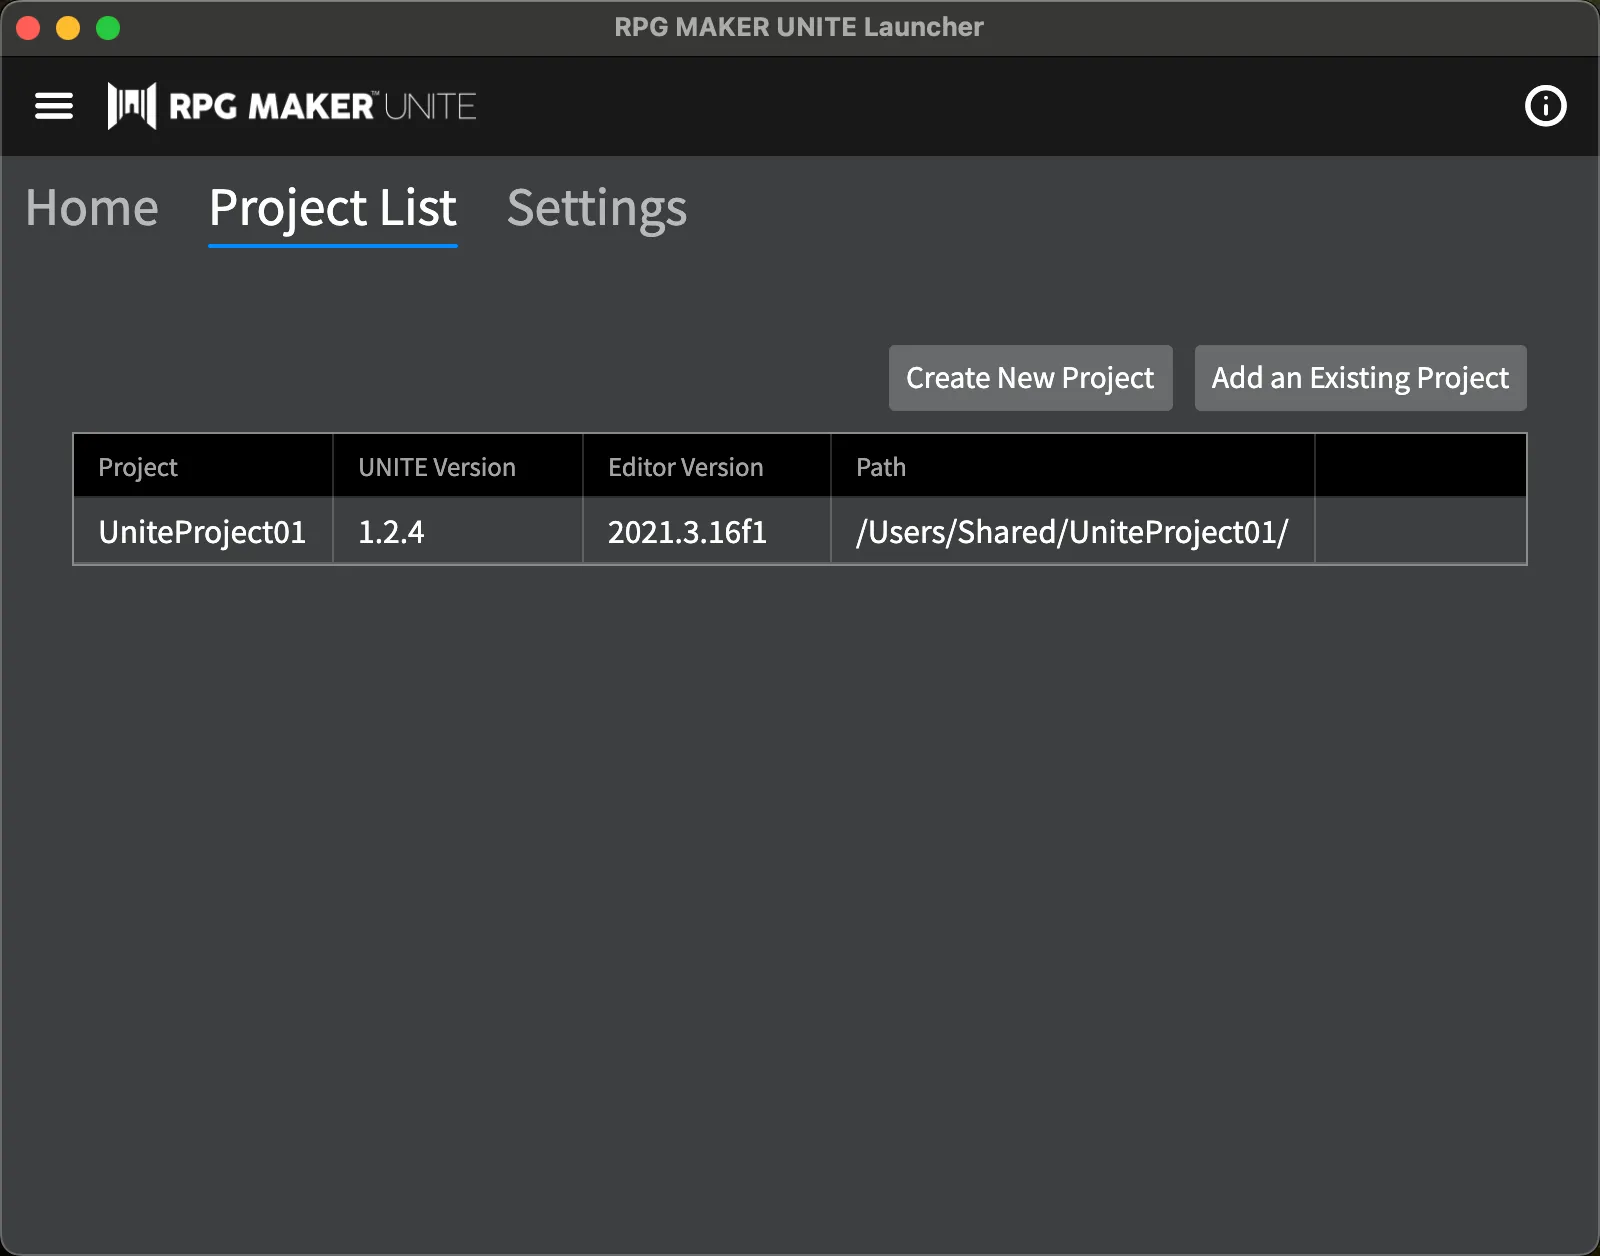This screenshot has height=1256, width=1600.
Task: Click the 2021.3.16f1 editor version cell
Action: click(x=688, y=532)
